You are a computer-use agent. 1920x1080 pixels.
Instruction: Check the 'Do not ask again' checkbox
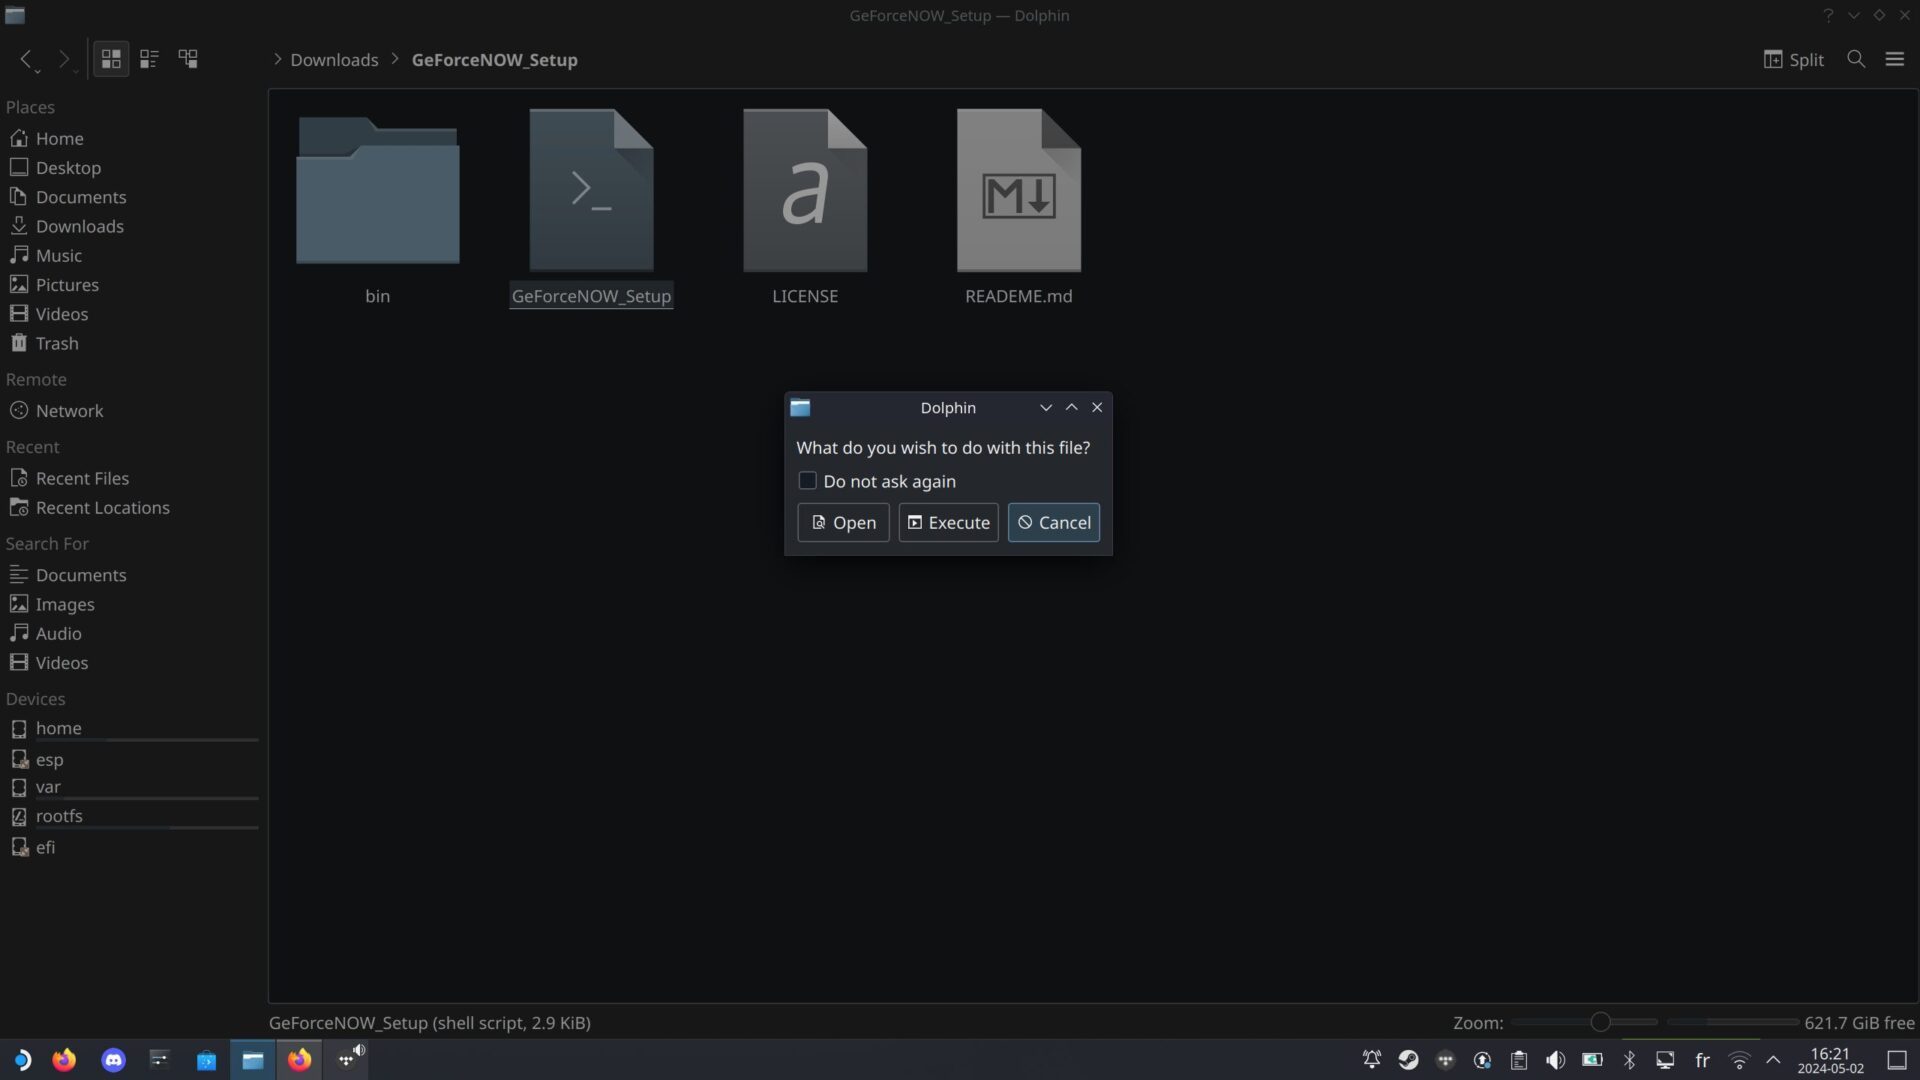[807, 481]
